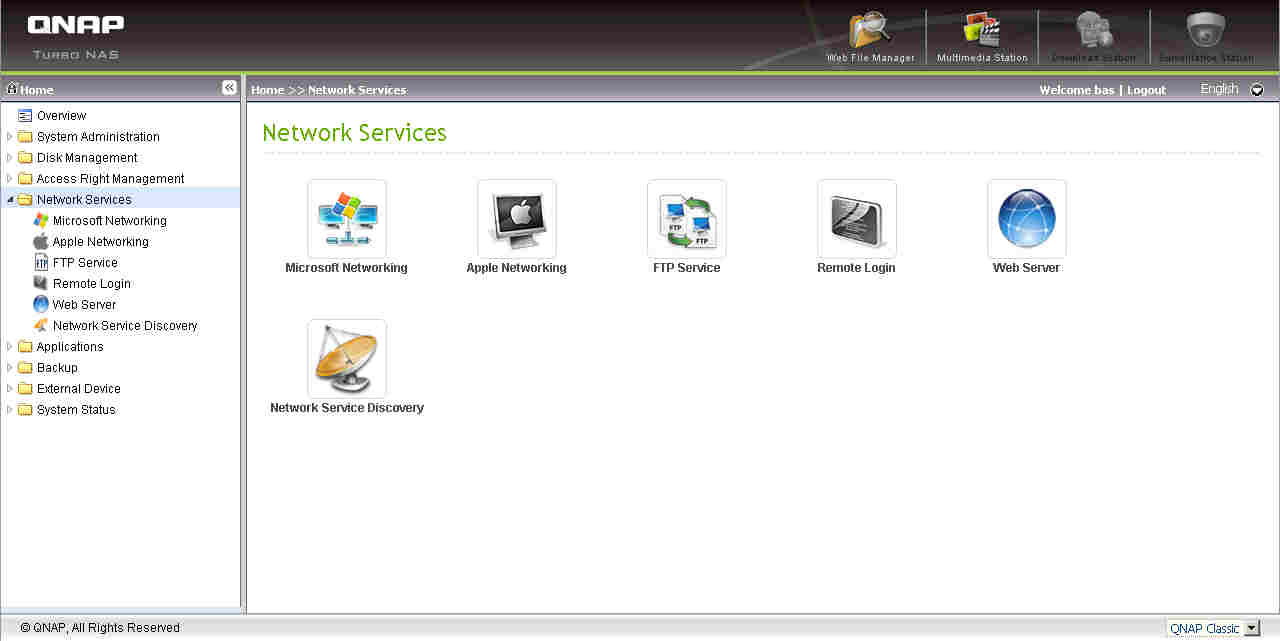The height and width of the screenshot is (641, 1280).
Task: Select Network Services in the tree
Action: [84, 199]
